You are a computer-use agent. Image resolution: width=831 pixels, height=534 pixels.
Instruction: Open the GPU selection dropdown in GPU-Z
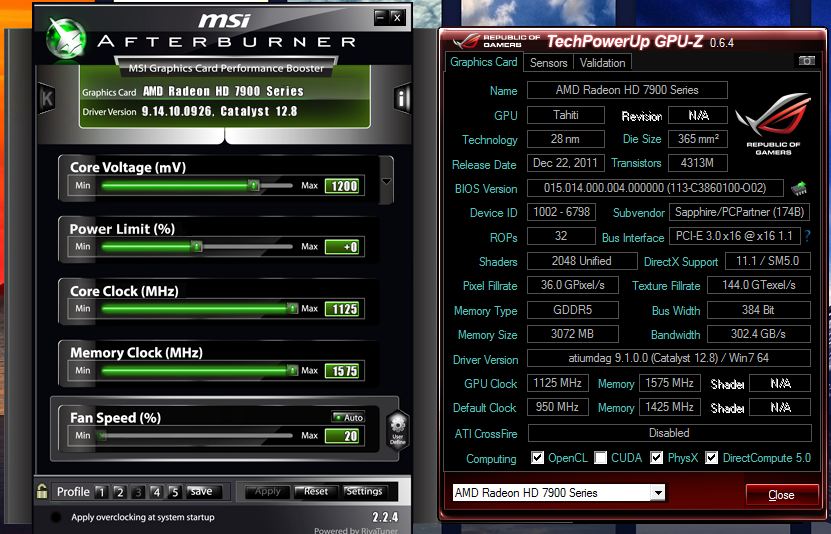pyautogui.click(x=658, y=493)
